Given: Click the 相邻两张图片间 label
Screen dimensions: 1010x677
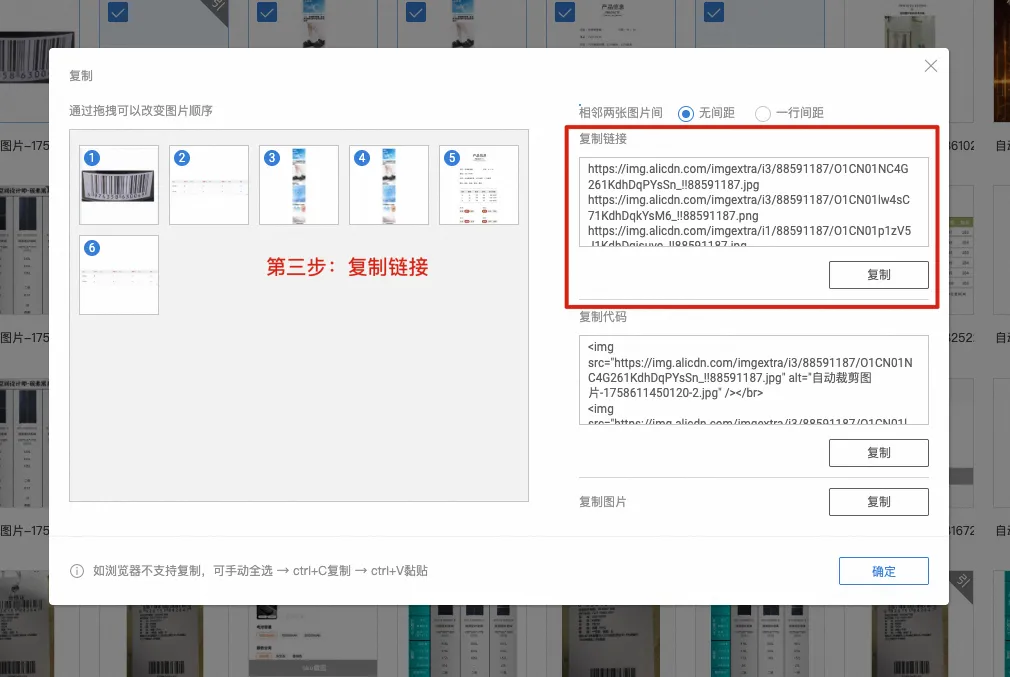Looking at the screenshot, I should pyautogui.click(x=621, y=113).
